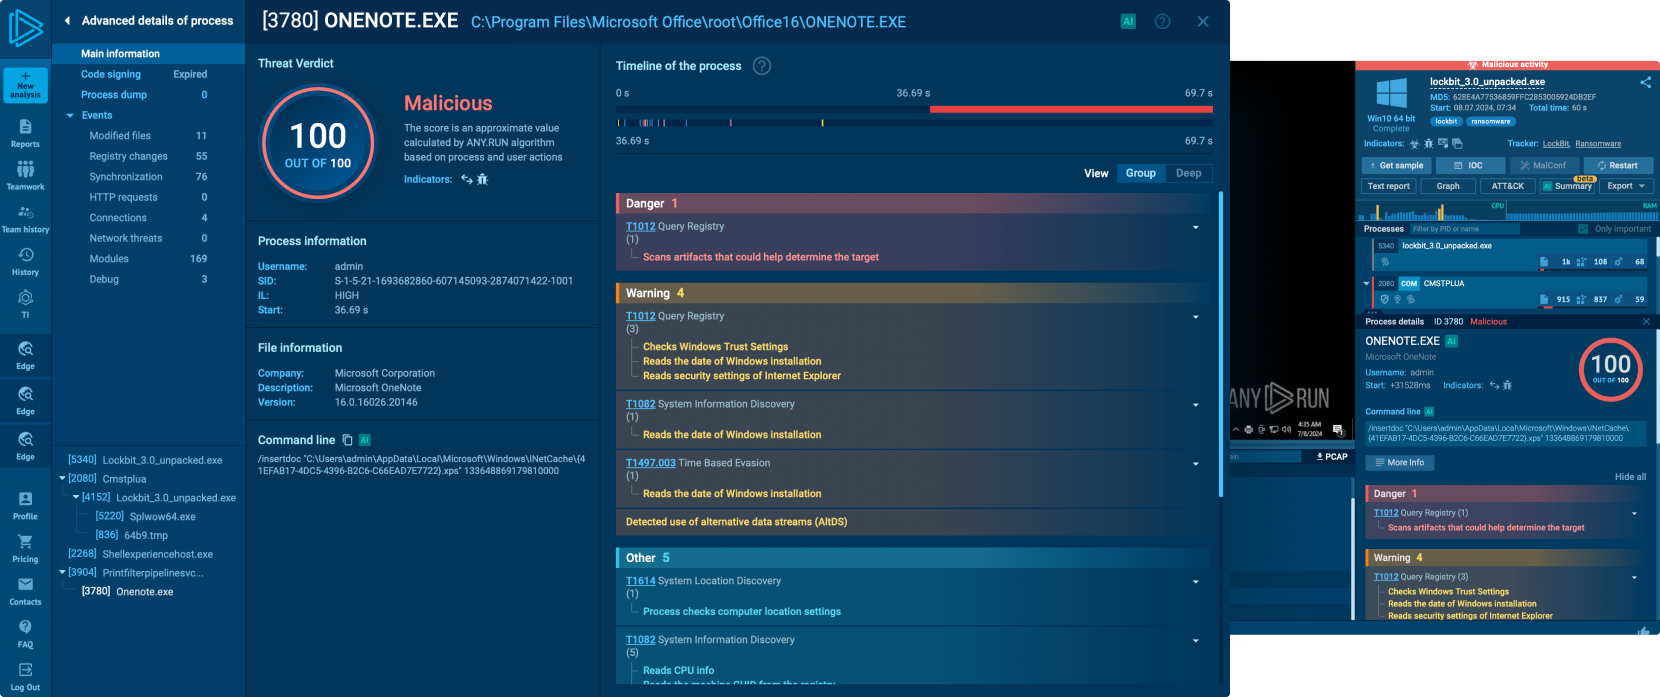Toggle T1614 System Location Discovery arrow

1196,582
